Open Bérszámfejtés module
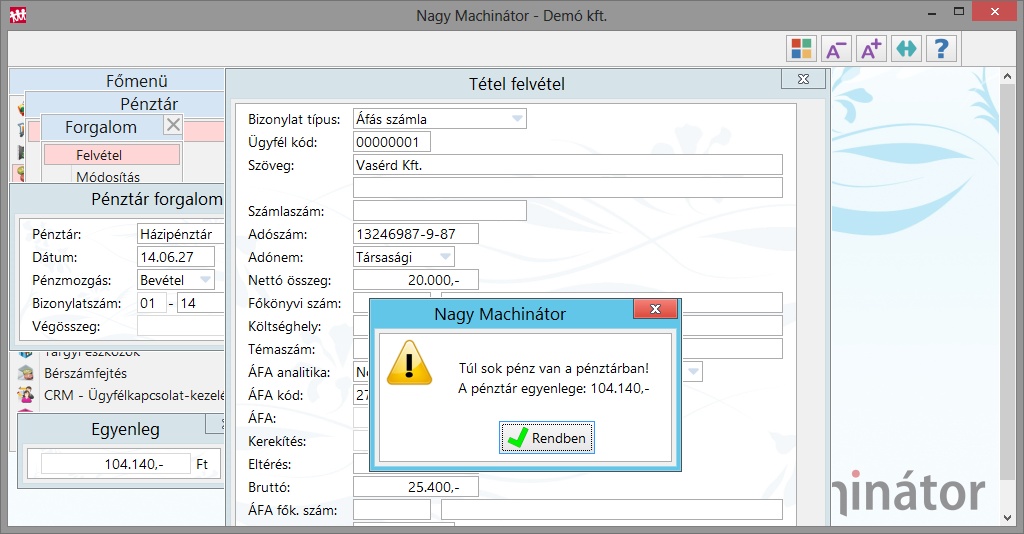Screen dimensions: 1024x534 (86, 373)
